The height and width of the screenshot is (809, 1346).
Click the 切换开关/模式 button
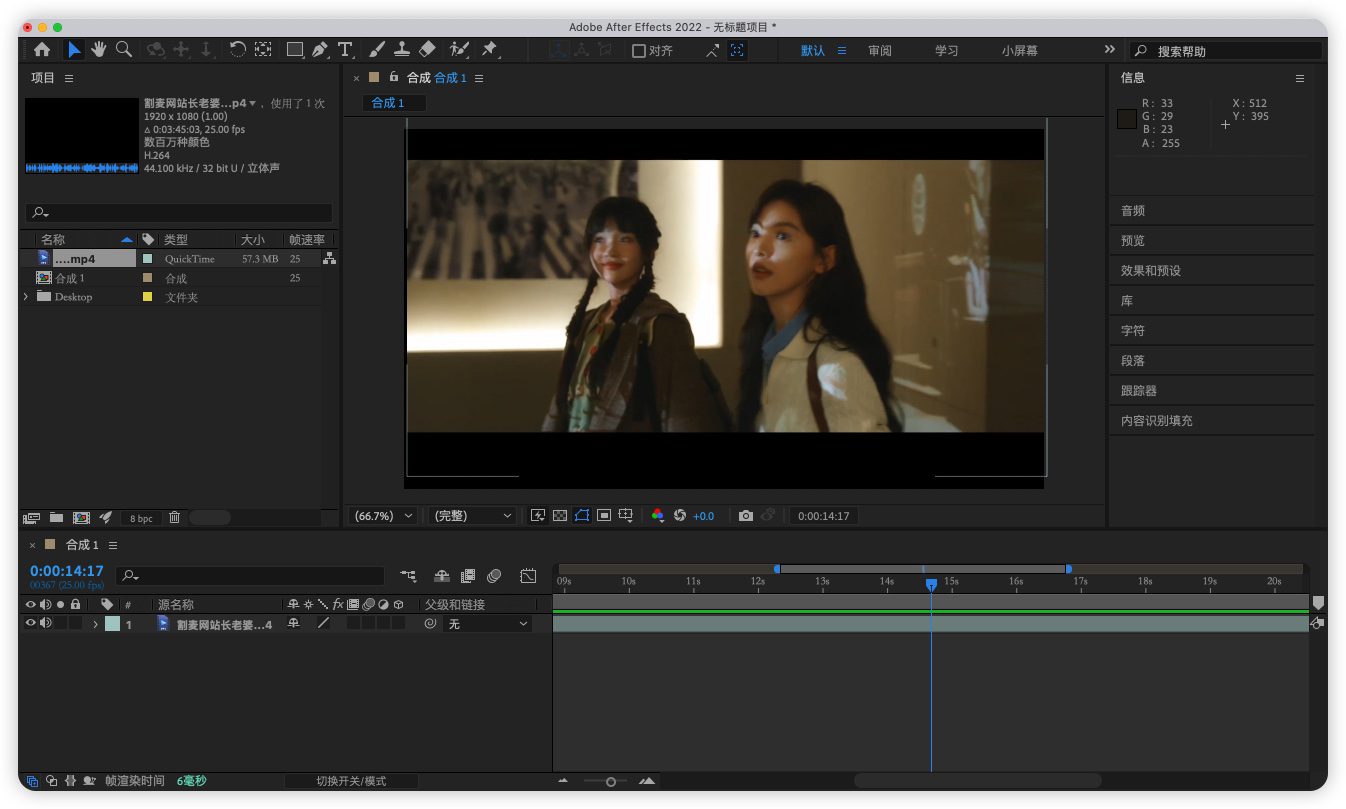coord(351,781)
